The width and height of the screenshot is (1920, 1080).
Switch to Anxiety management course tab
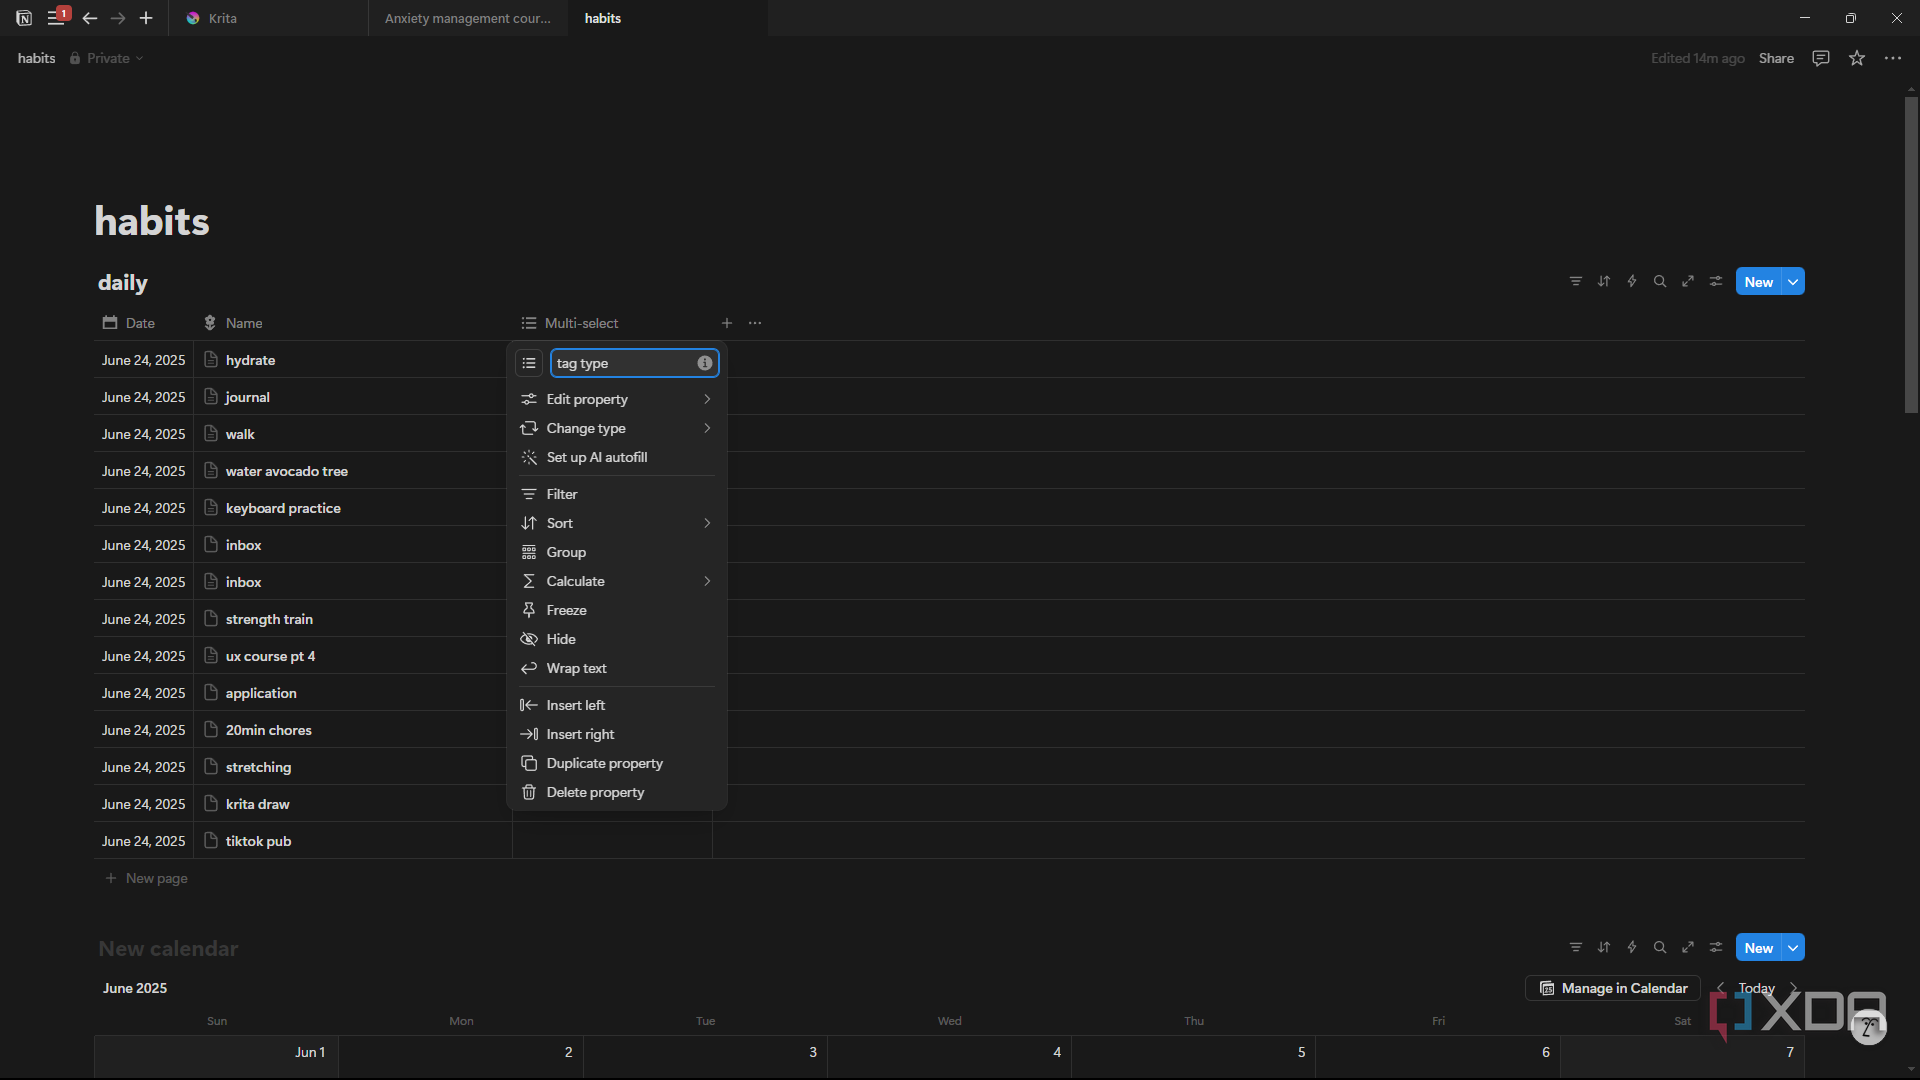tap(468, 18)
